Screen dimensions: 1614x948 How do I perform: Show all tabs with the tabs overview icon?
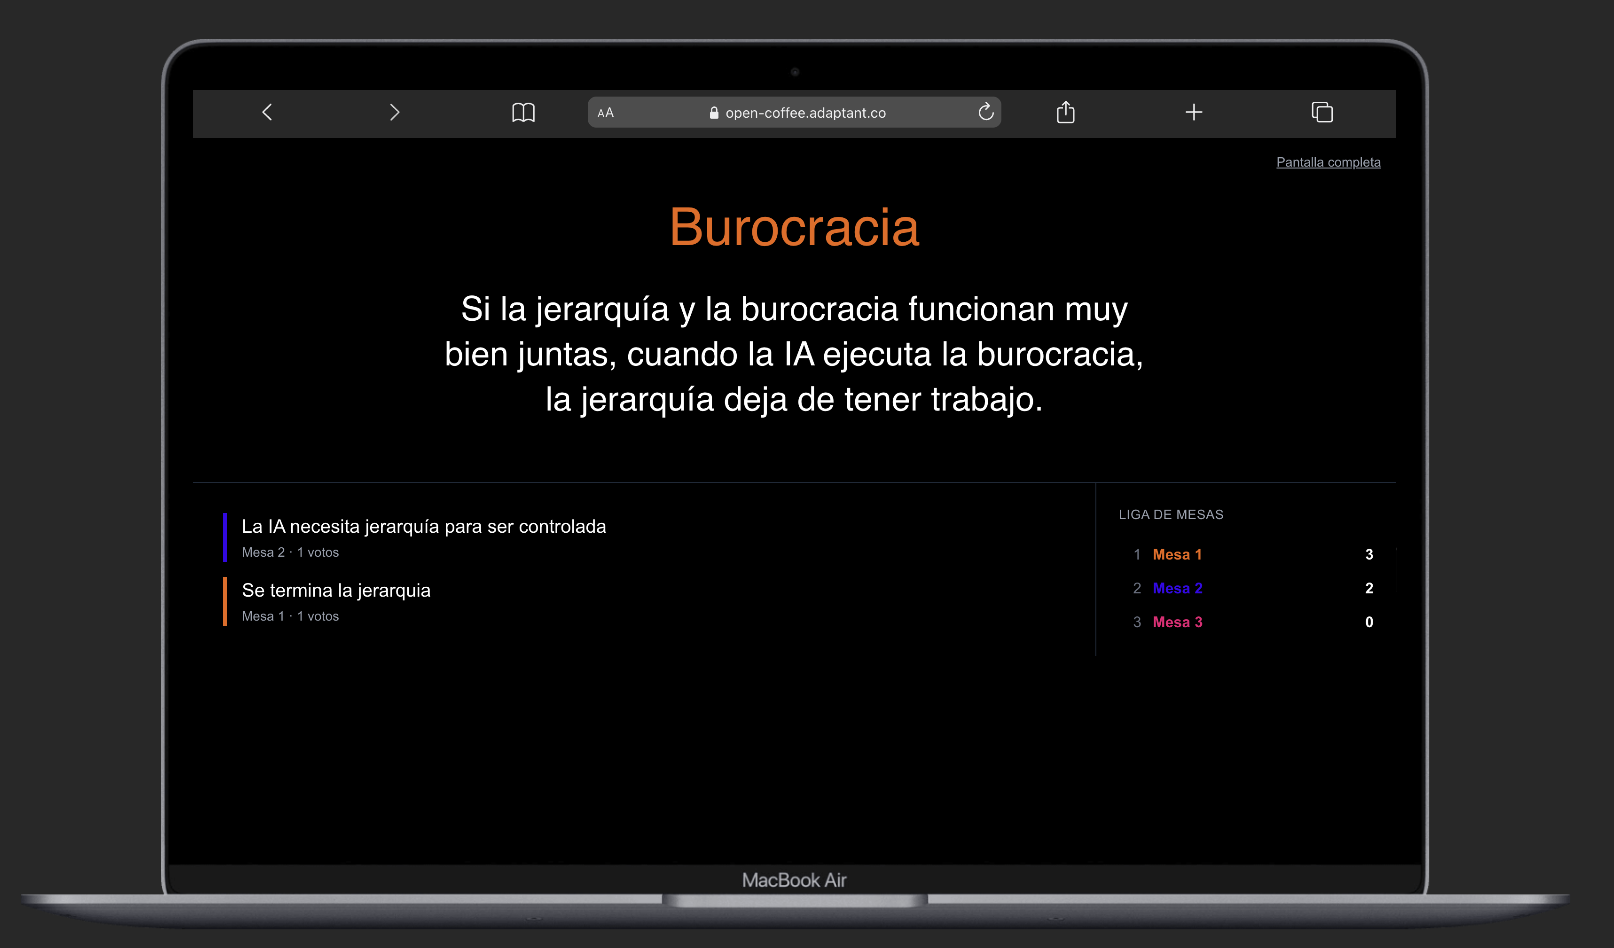click(x=1322, y=112)
